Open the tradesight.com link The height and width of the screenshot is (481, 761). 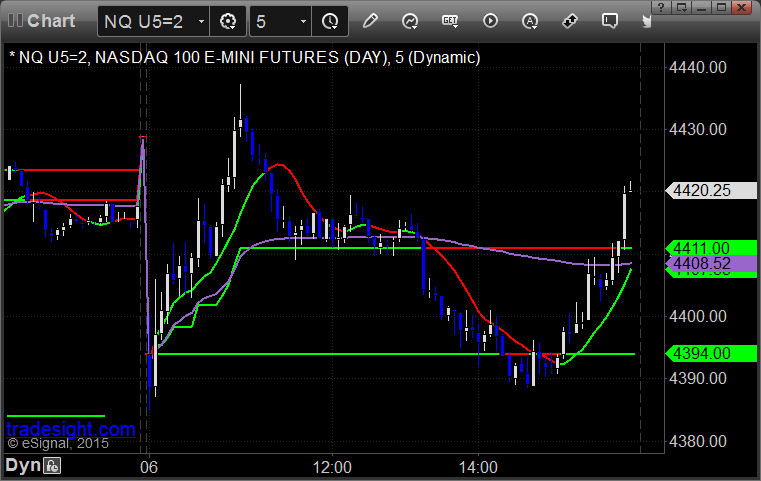click(71, 430)
